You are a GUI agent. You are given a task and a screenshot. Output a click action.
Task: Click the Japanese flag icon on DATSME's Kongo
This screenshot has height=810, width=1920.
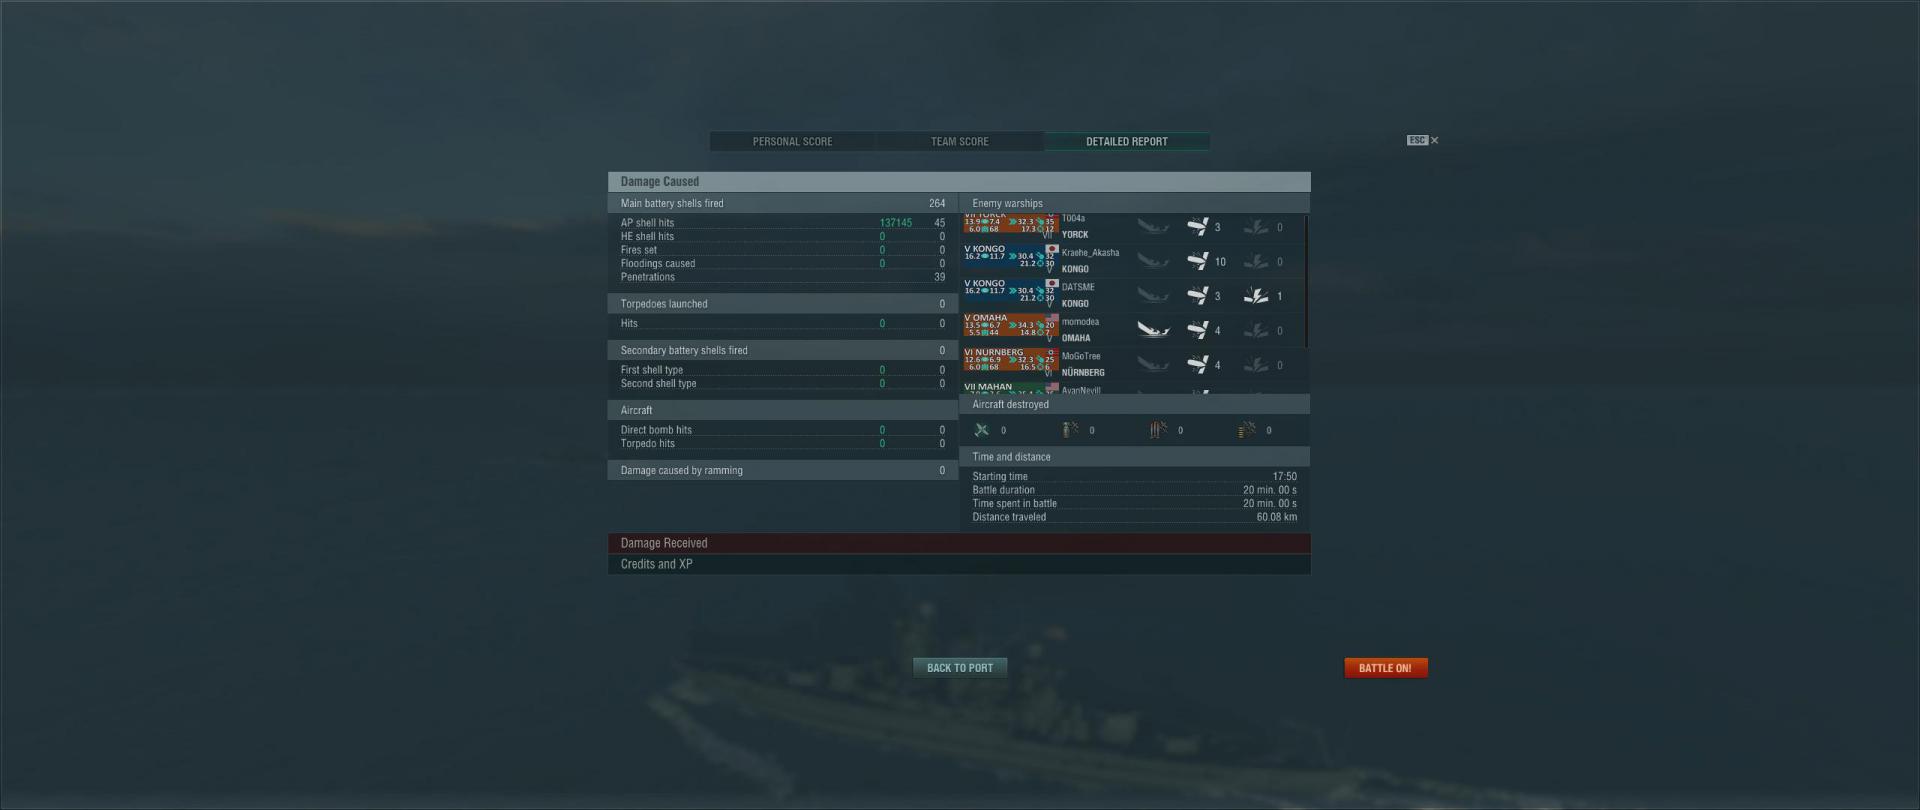tap(1051, 283)
